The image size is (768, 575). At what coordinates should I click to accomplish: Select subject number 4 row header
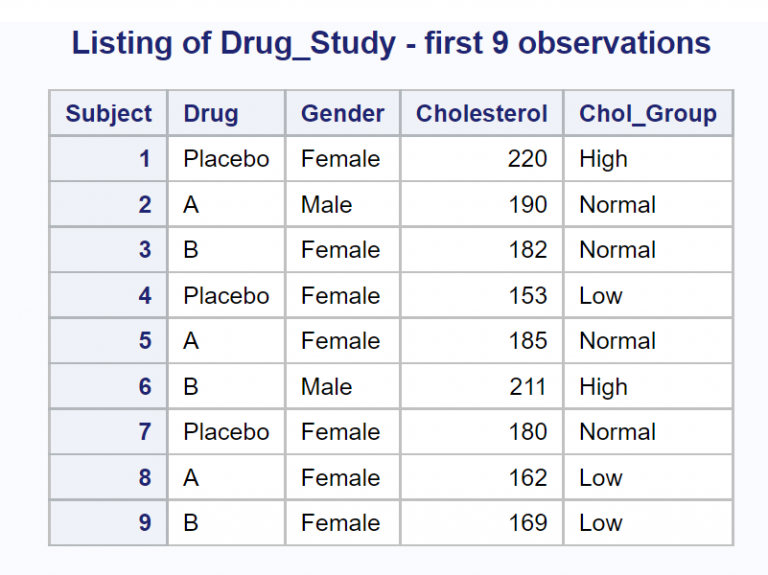145,296
